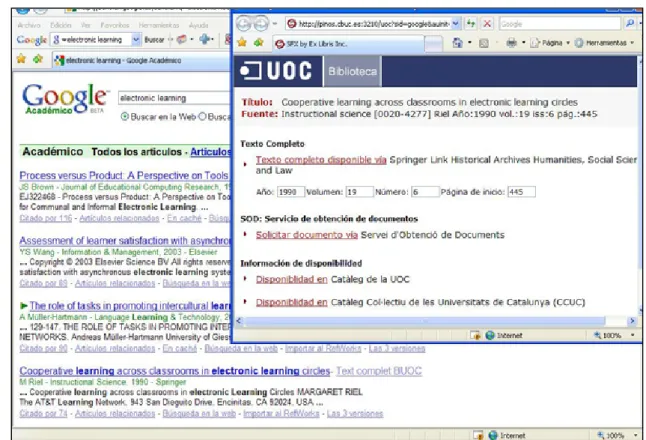Click the UOC logo in the header

point(276,71)
